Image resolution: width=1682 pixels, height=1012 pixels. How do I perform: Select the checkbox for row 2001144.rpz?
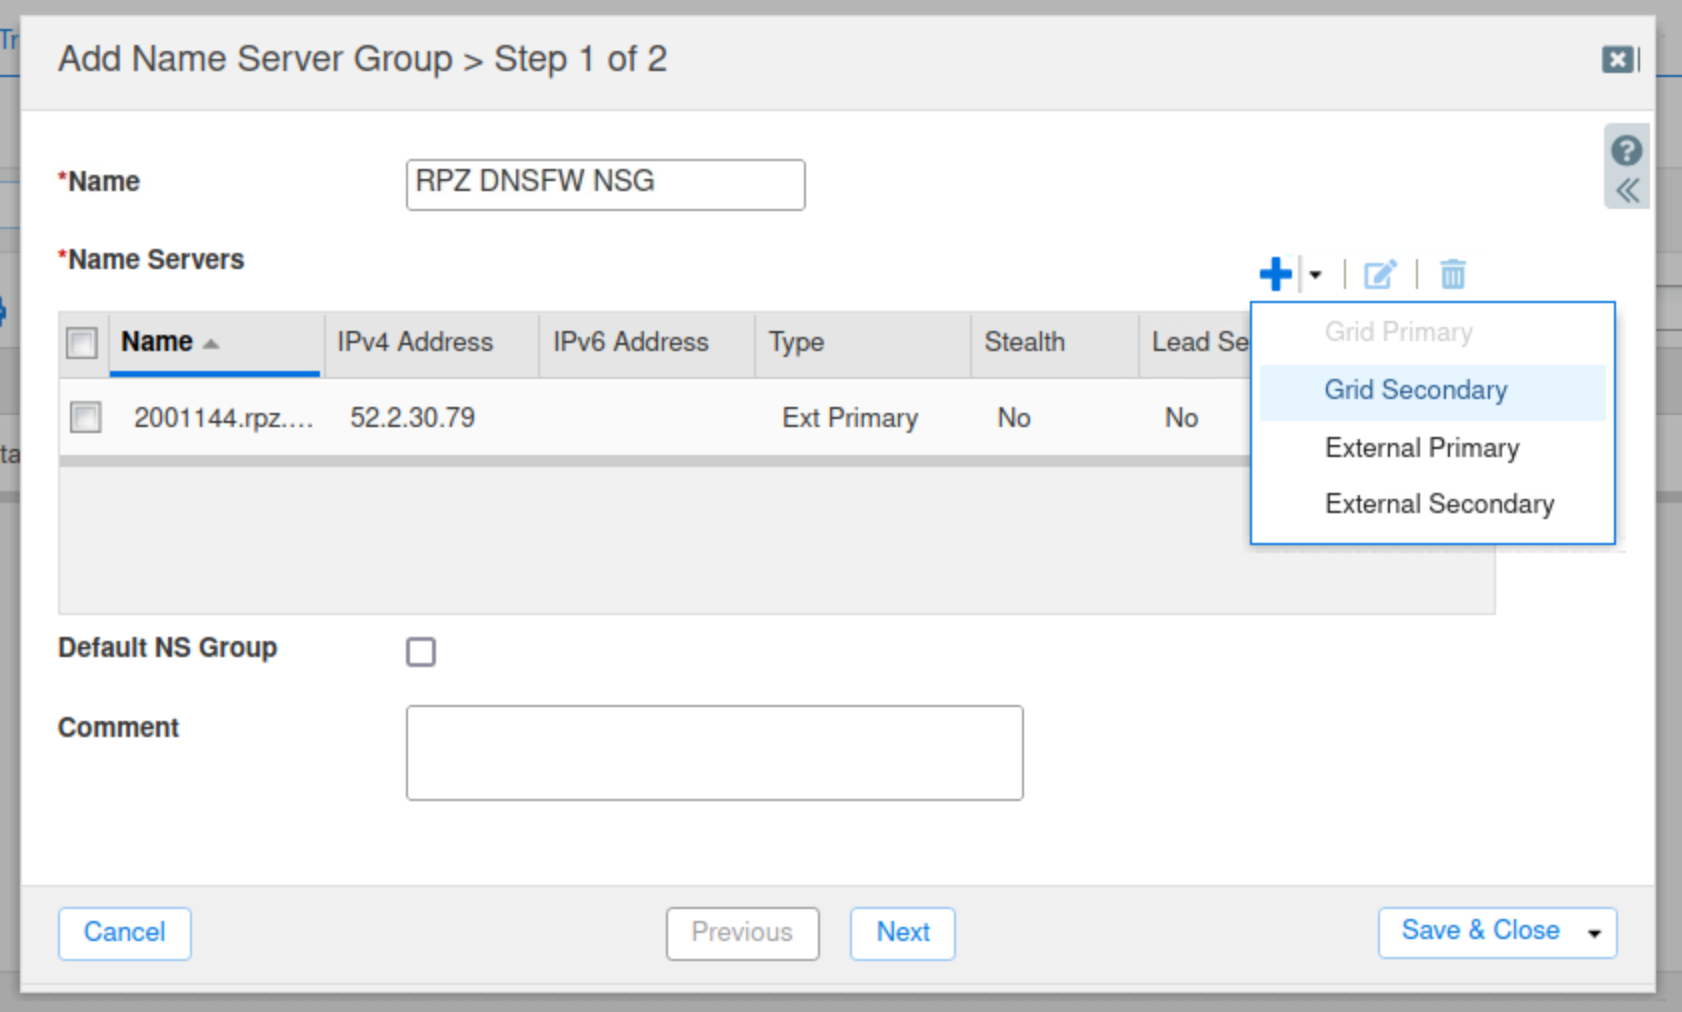(86, 417)
